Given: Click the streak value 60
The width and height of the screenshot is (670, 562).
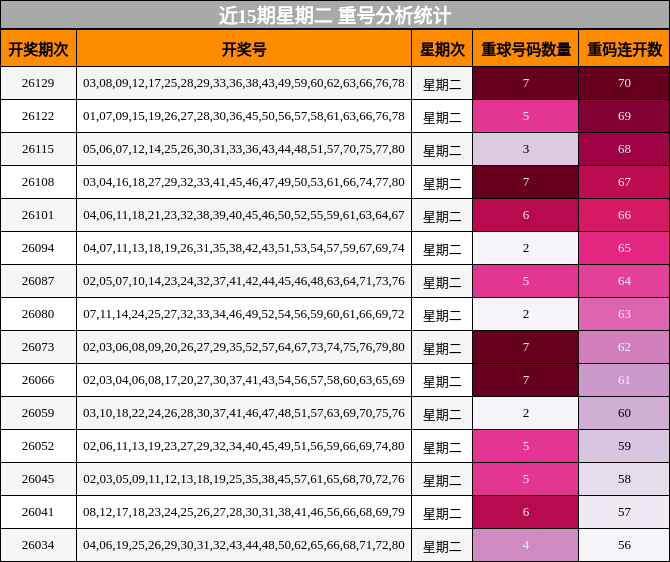Looking at the screenshot, I should (624, 413).
